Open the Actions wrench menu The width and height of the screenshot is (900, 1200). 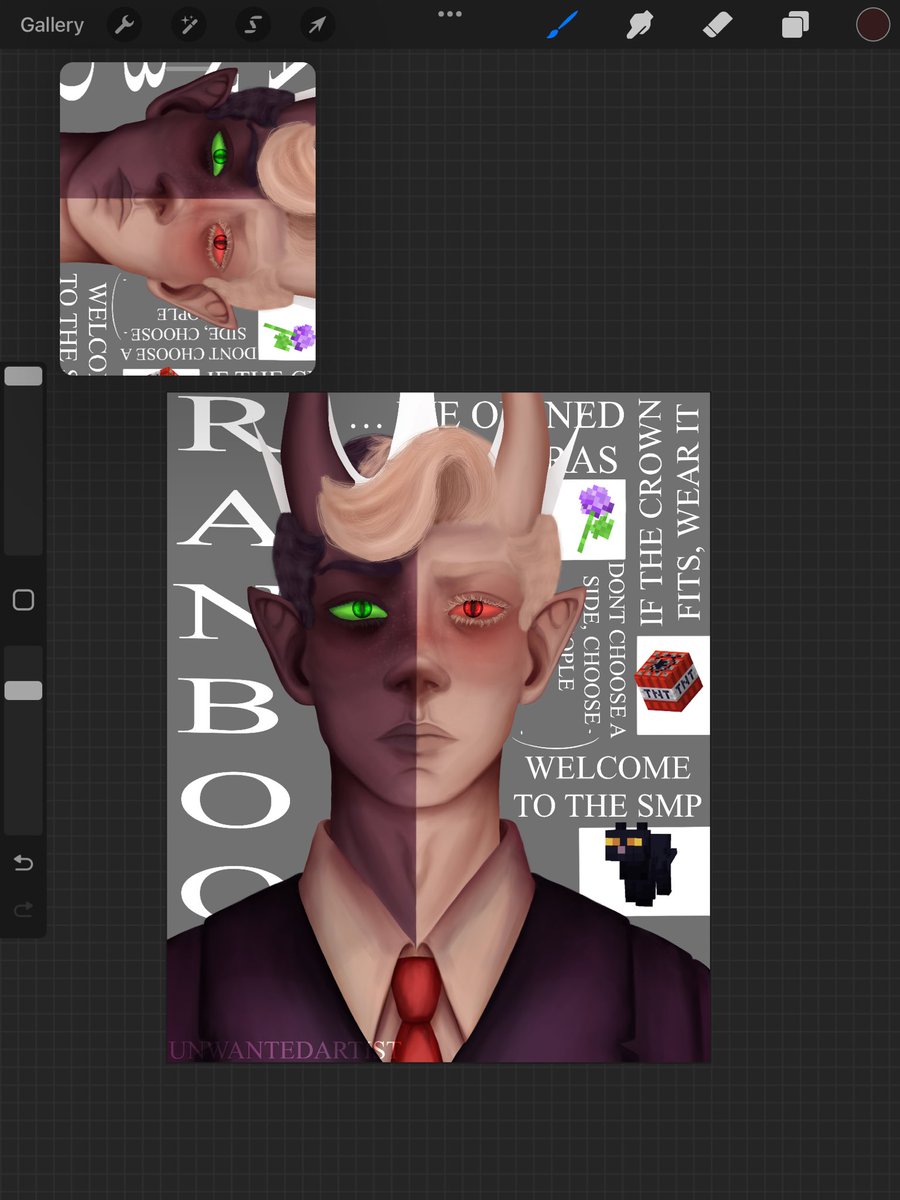(125, 25)
